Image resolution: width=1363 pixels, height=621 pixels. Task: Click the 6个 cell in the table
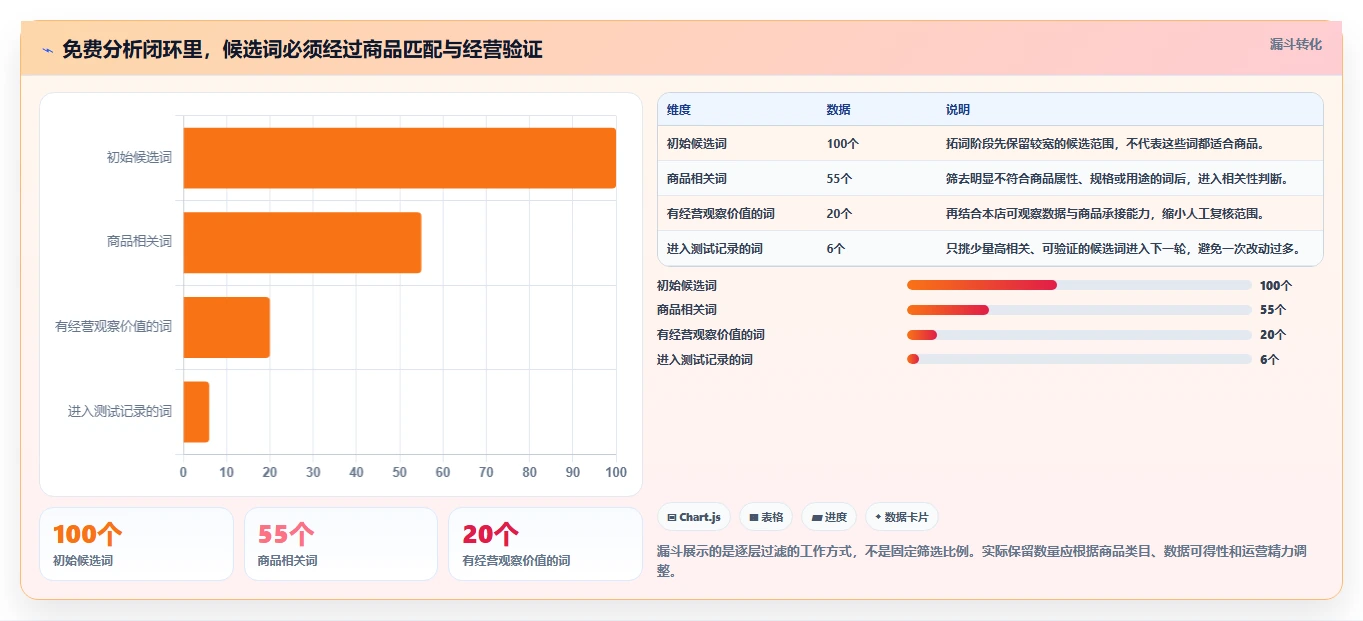click(x=836, y=249)
